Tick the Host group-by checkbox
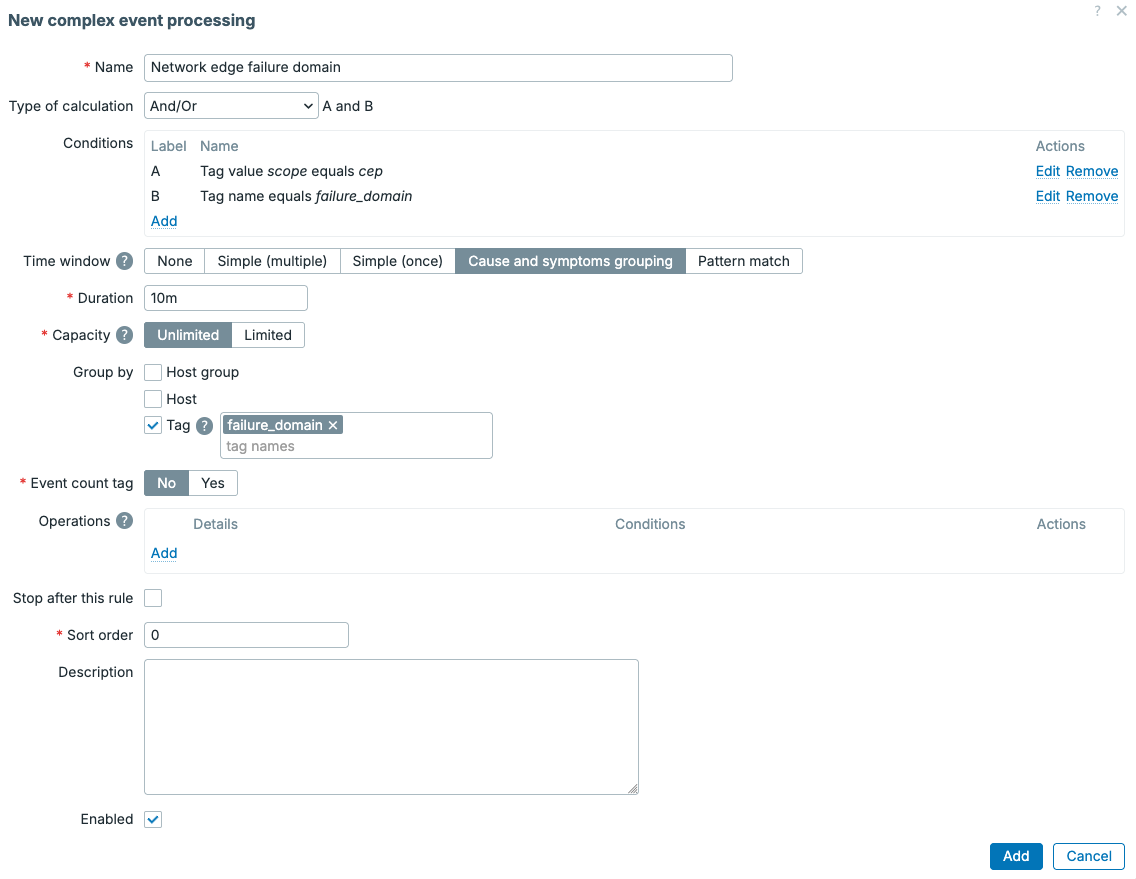The height and width of the screenshot is (879, 1136). (153, 399)
